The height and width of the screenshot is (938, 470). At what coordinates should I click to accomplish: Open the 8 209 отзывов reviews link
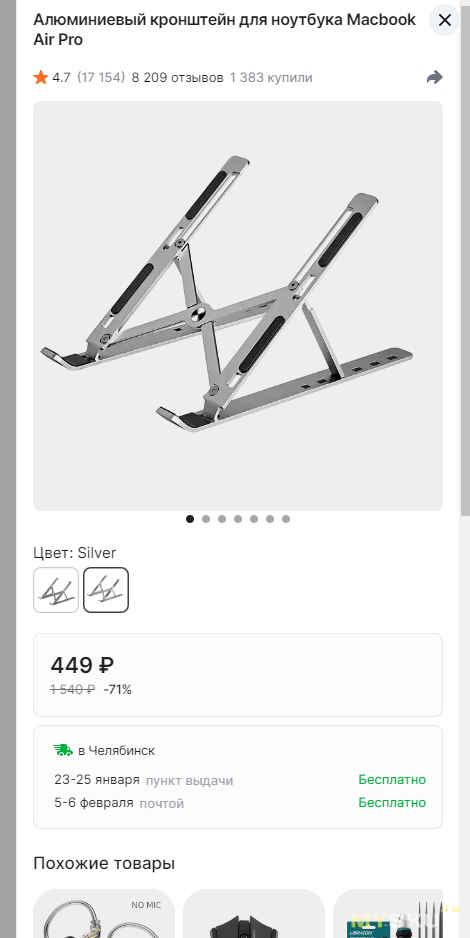point(178,78)
